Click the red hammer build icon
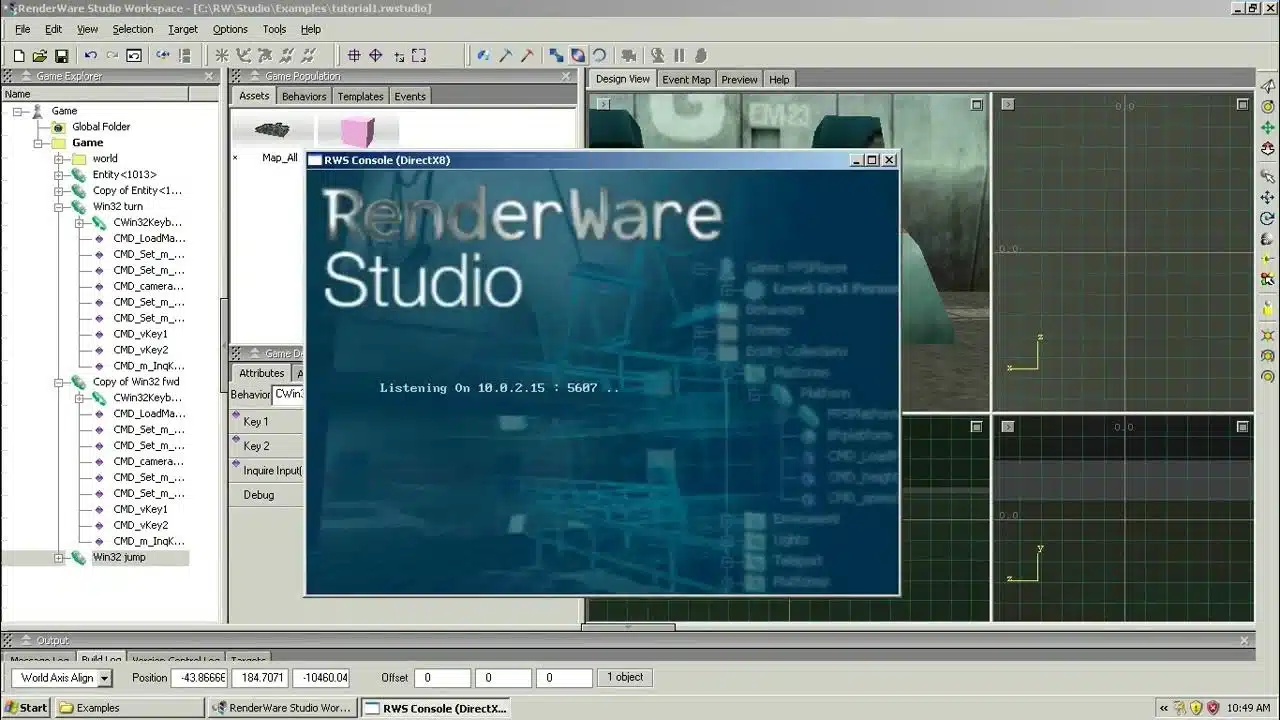 pyautogui.click(x=527, y=56)
